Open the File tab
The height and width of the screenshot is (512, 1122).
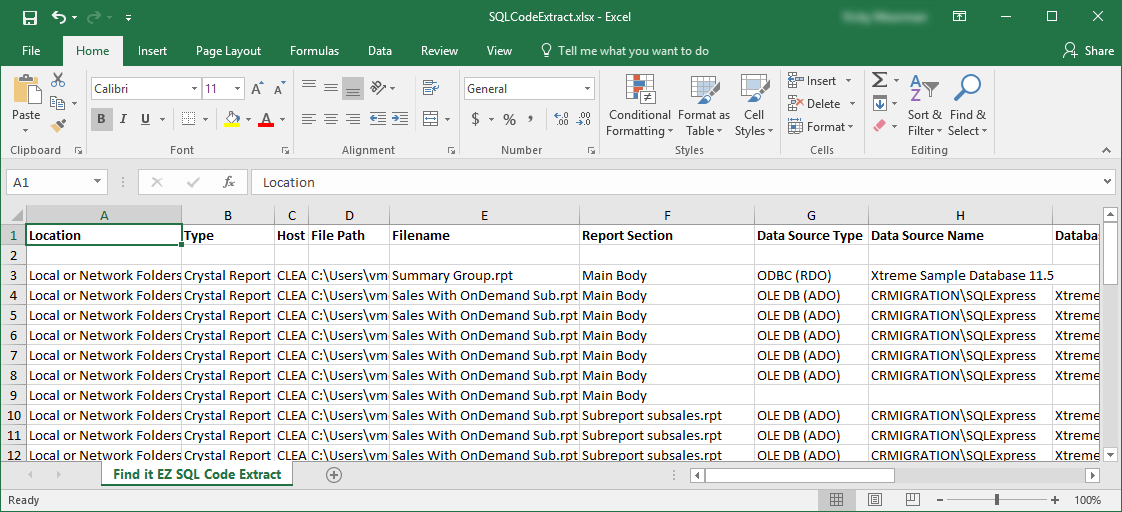tap(31, 51)
